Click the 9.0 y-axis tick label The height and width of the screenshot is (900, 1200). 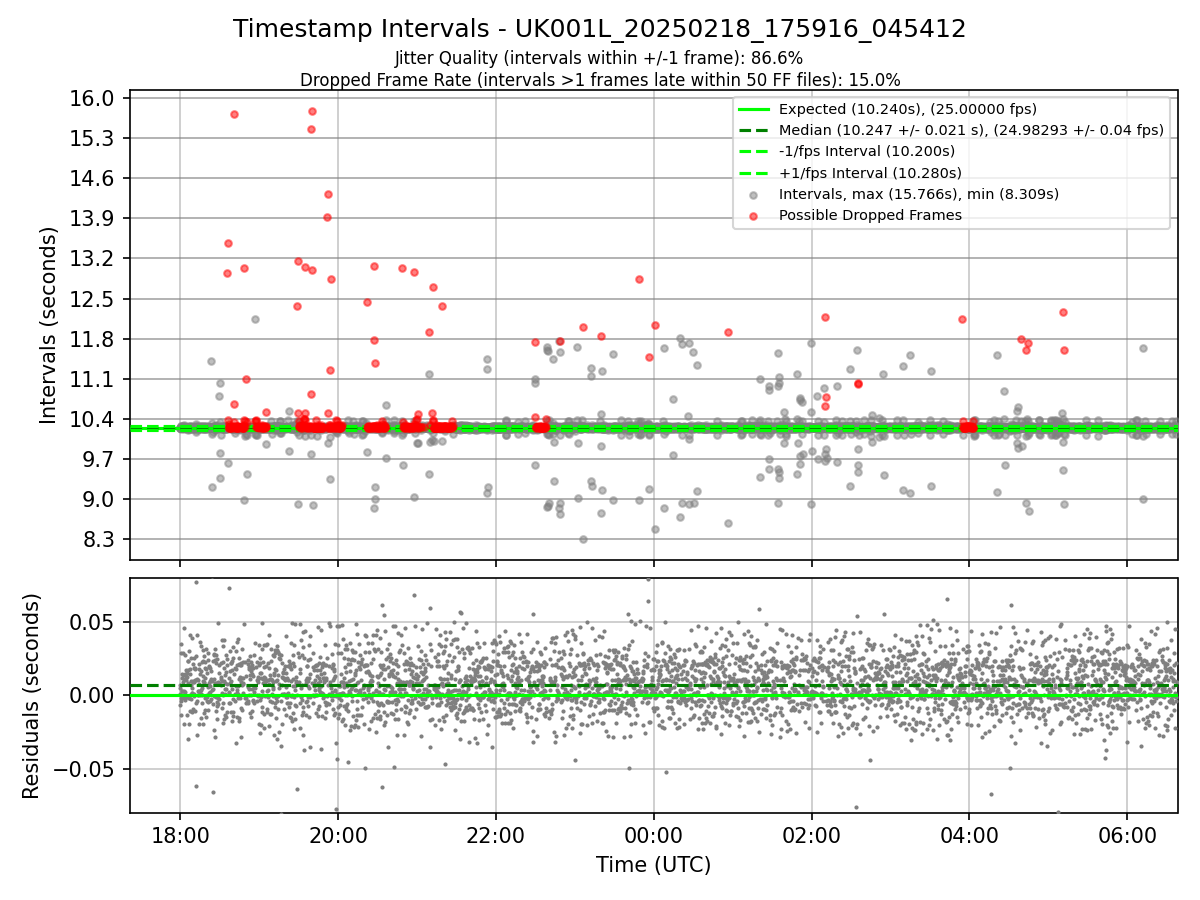(99, 499)
